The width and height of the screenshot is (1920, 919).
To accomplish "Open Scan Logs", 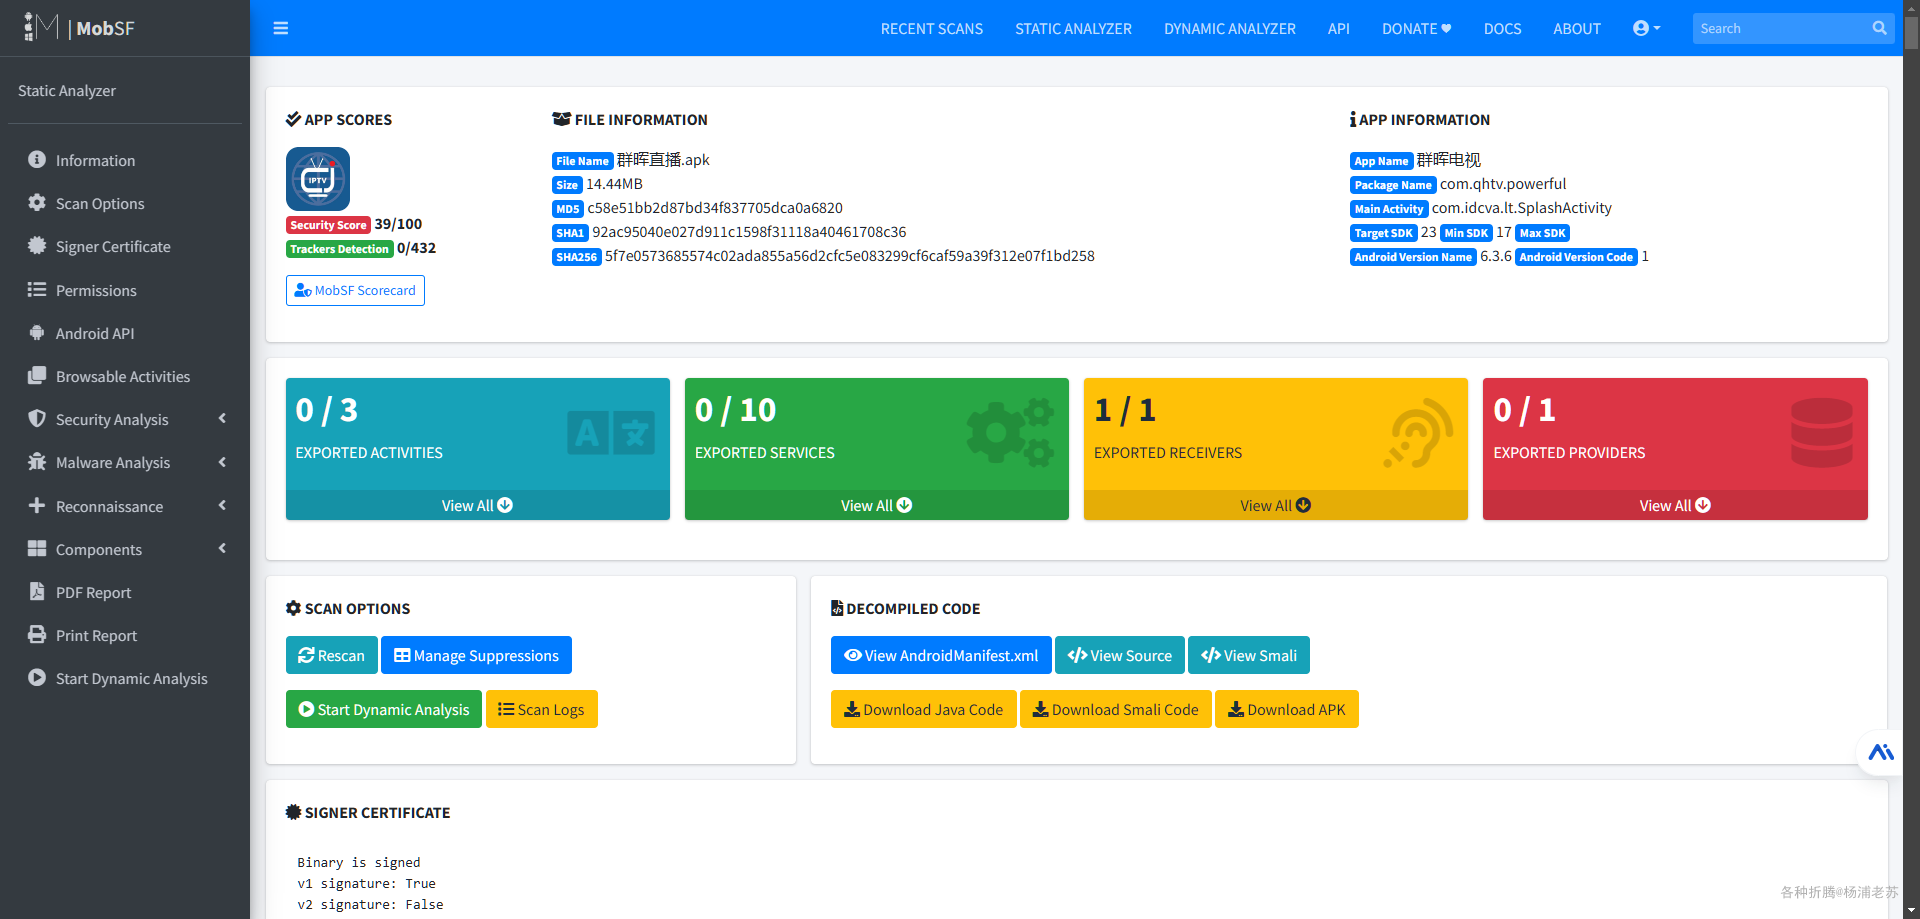I will coord(541,709).
